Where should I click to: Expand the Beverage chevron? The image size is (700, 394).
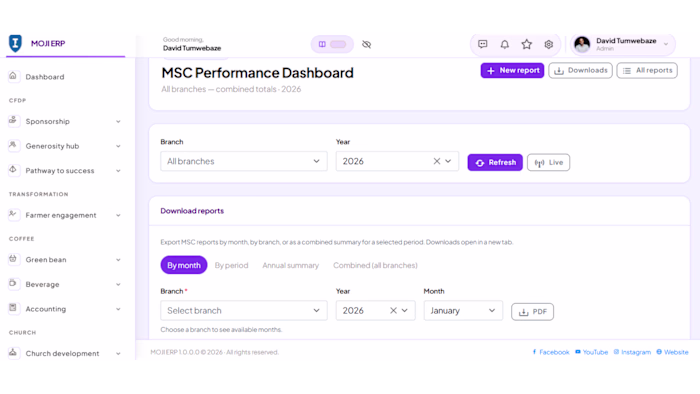pos(118,284)
